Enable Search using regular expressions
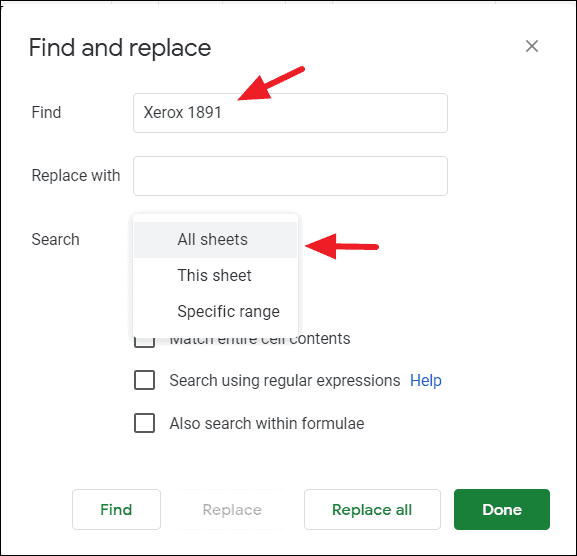The width and height of the screenshot is (577, 556). click(x=144, y=380)
